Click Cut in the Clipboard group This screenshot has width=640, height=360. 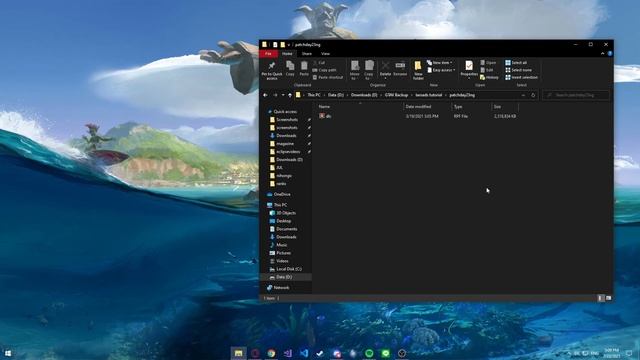[x=319, y=63]
